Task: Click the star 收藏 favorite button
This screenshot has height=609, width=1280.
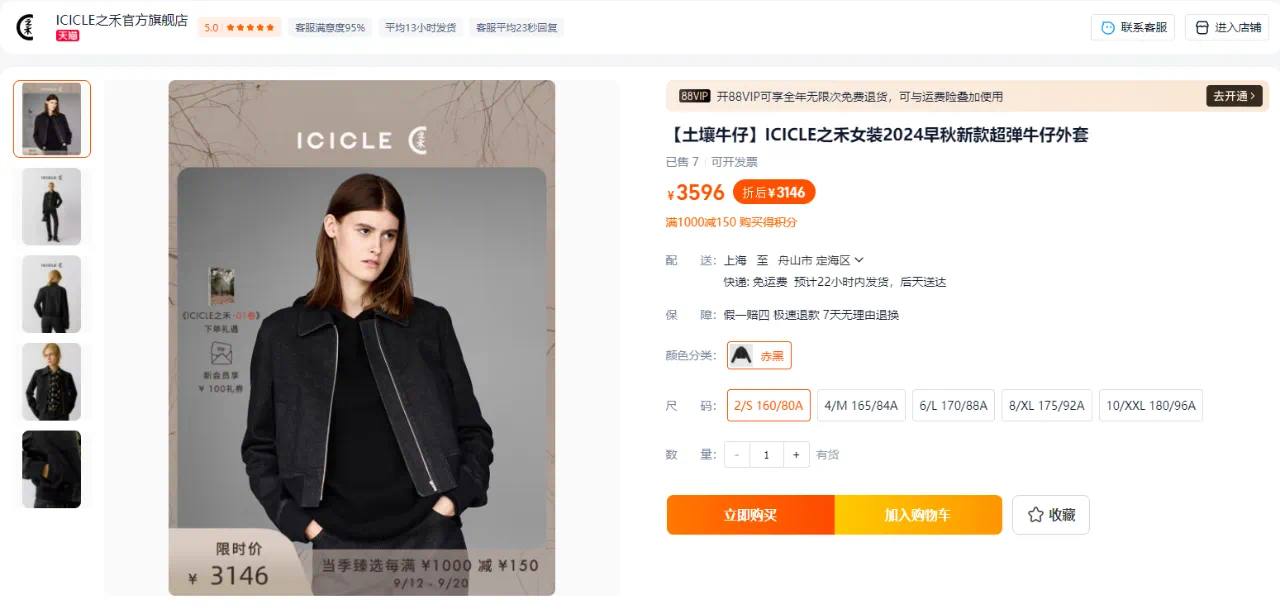Action: (1051, 515)
